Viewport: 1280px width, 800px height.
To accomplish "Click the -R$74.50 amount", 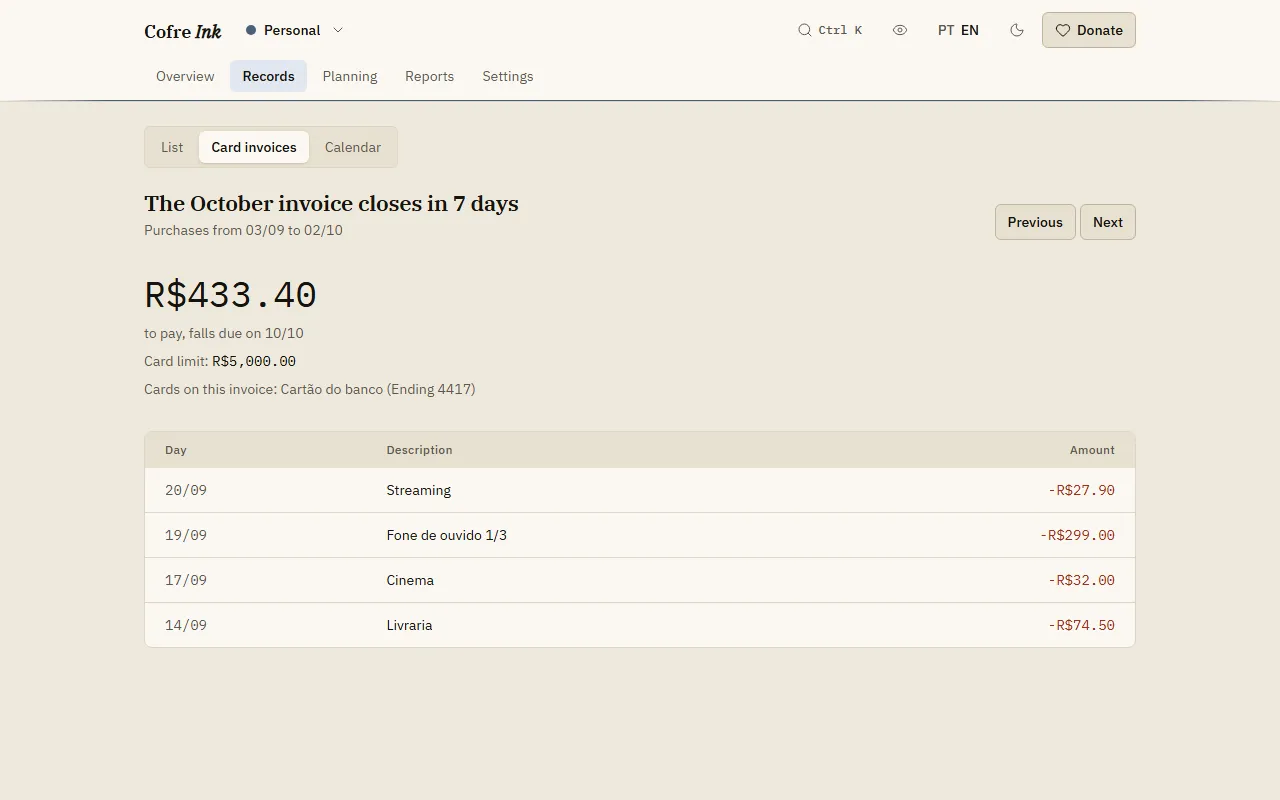I will tap(1081, 625).
